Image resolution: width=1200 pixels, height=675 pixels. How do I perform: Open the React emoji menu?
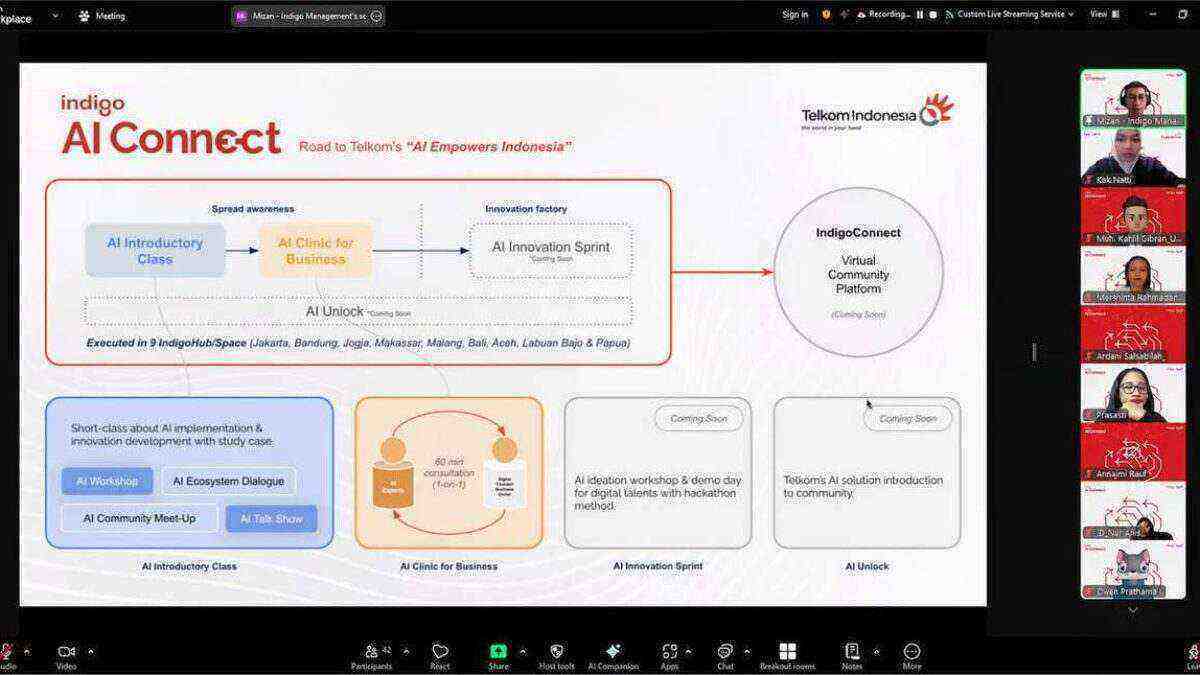pyautogui.click(x=440, y=655)
